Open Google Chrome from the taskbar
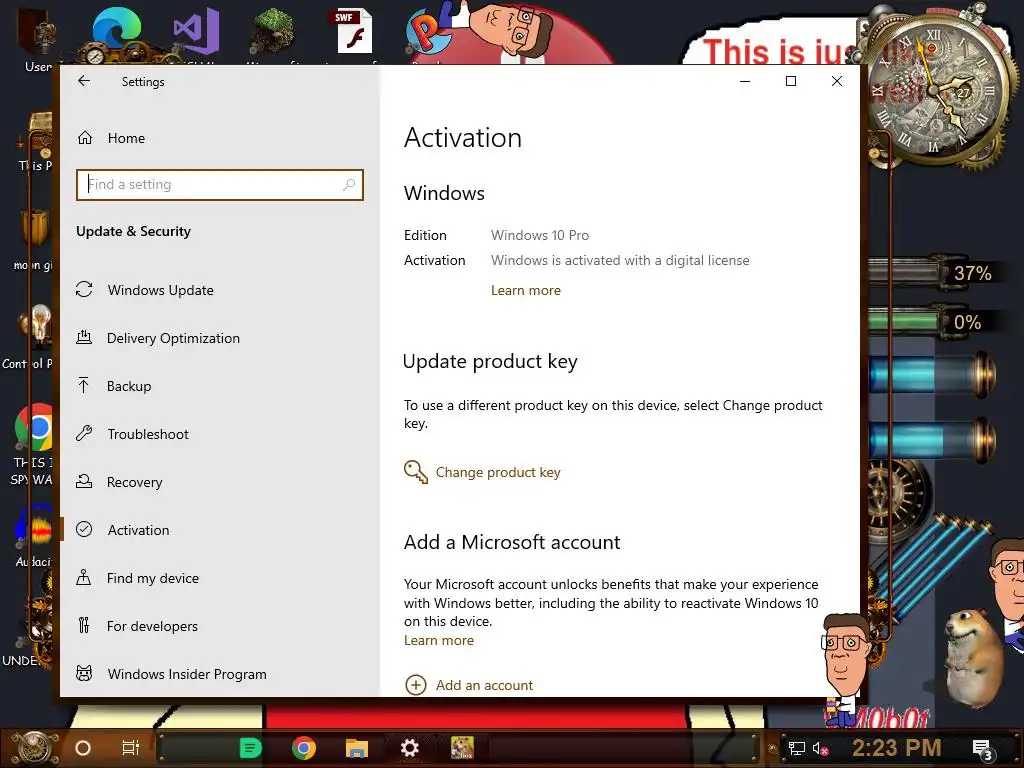Viewport: 1024px width, 768px height. (x=304, y=748)
